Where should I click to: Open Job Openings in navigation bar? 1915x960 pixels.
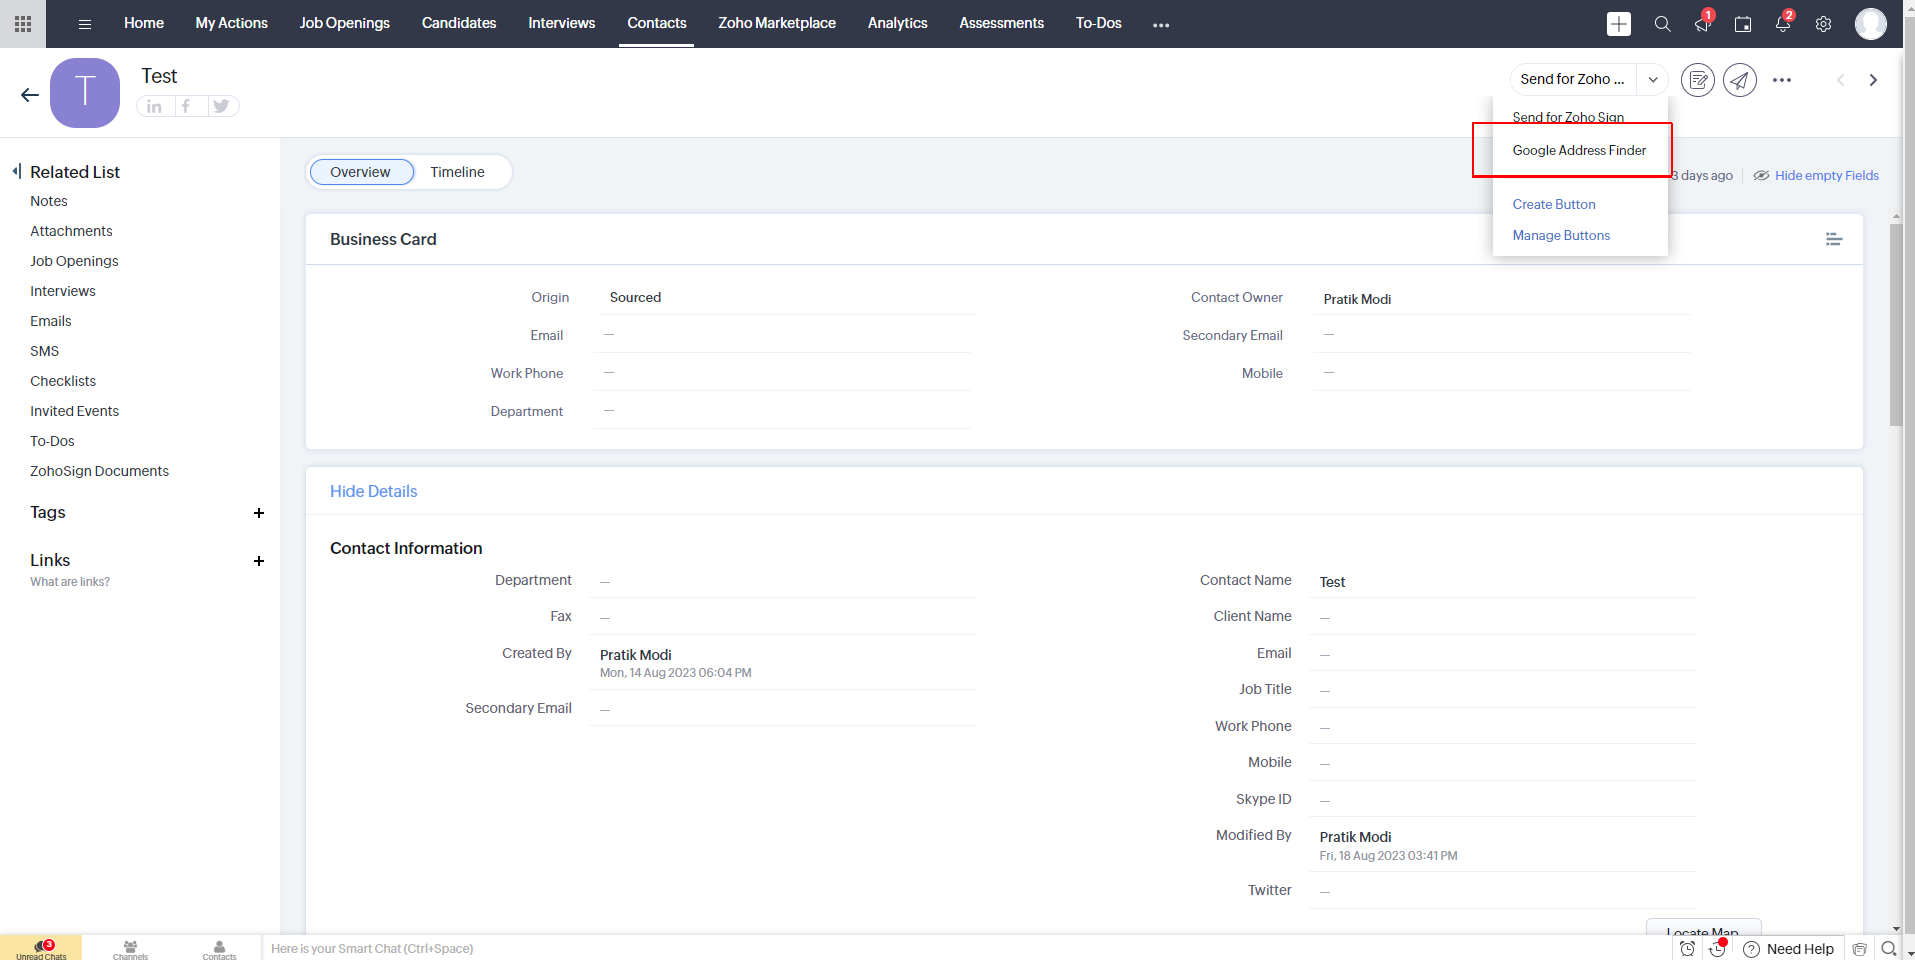click(345, 23)
